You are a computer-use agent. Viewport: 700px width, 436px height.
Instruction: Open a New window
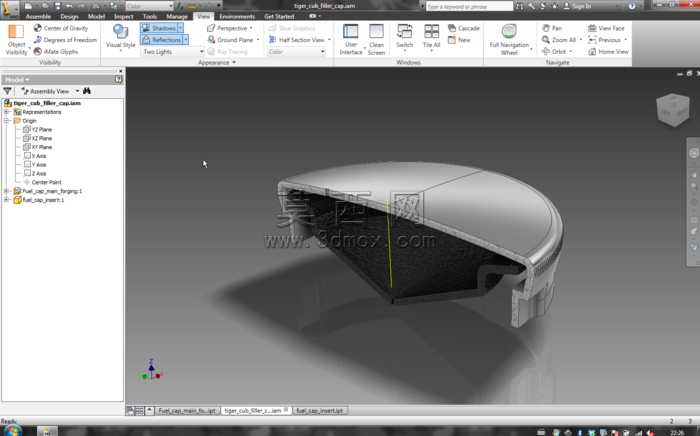459,40
